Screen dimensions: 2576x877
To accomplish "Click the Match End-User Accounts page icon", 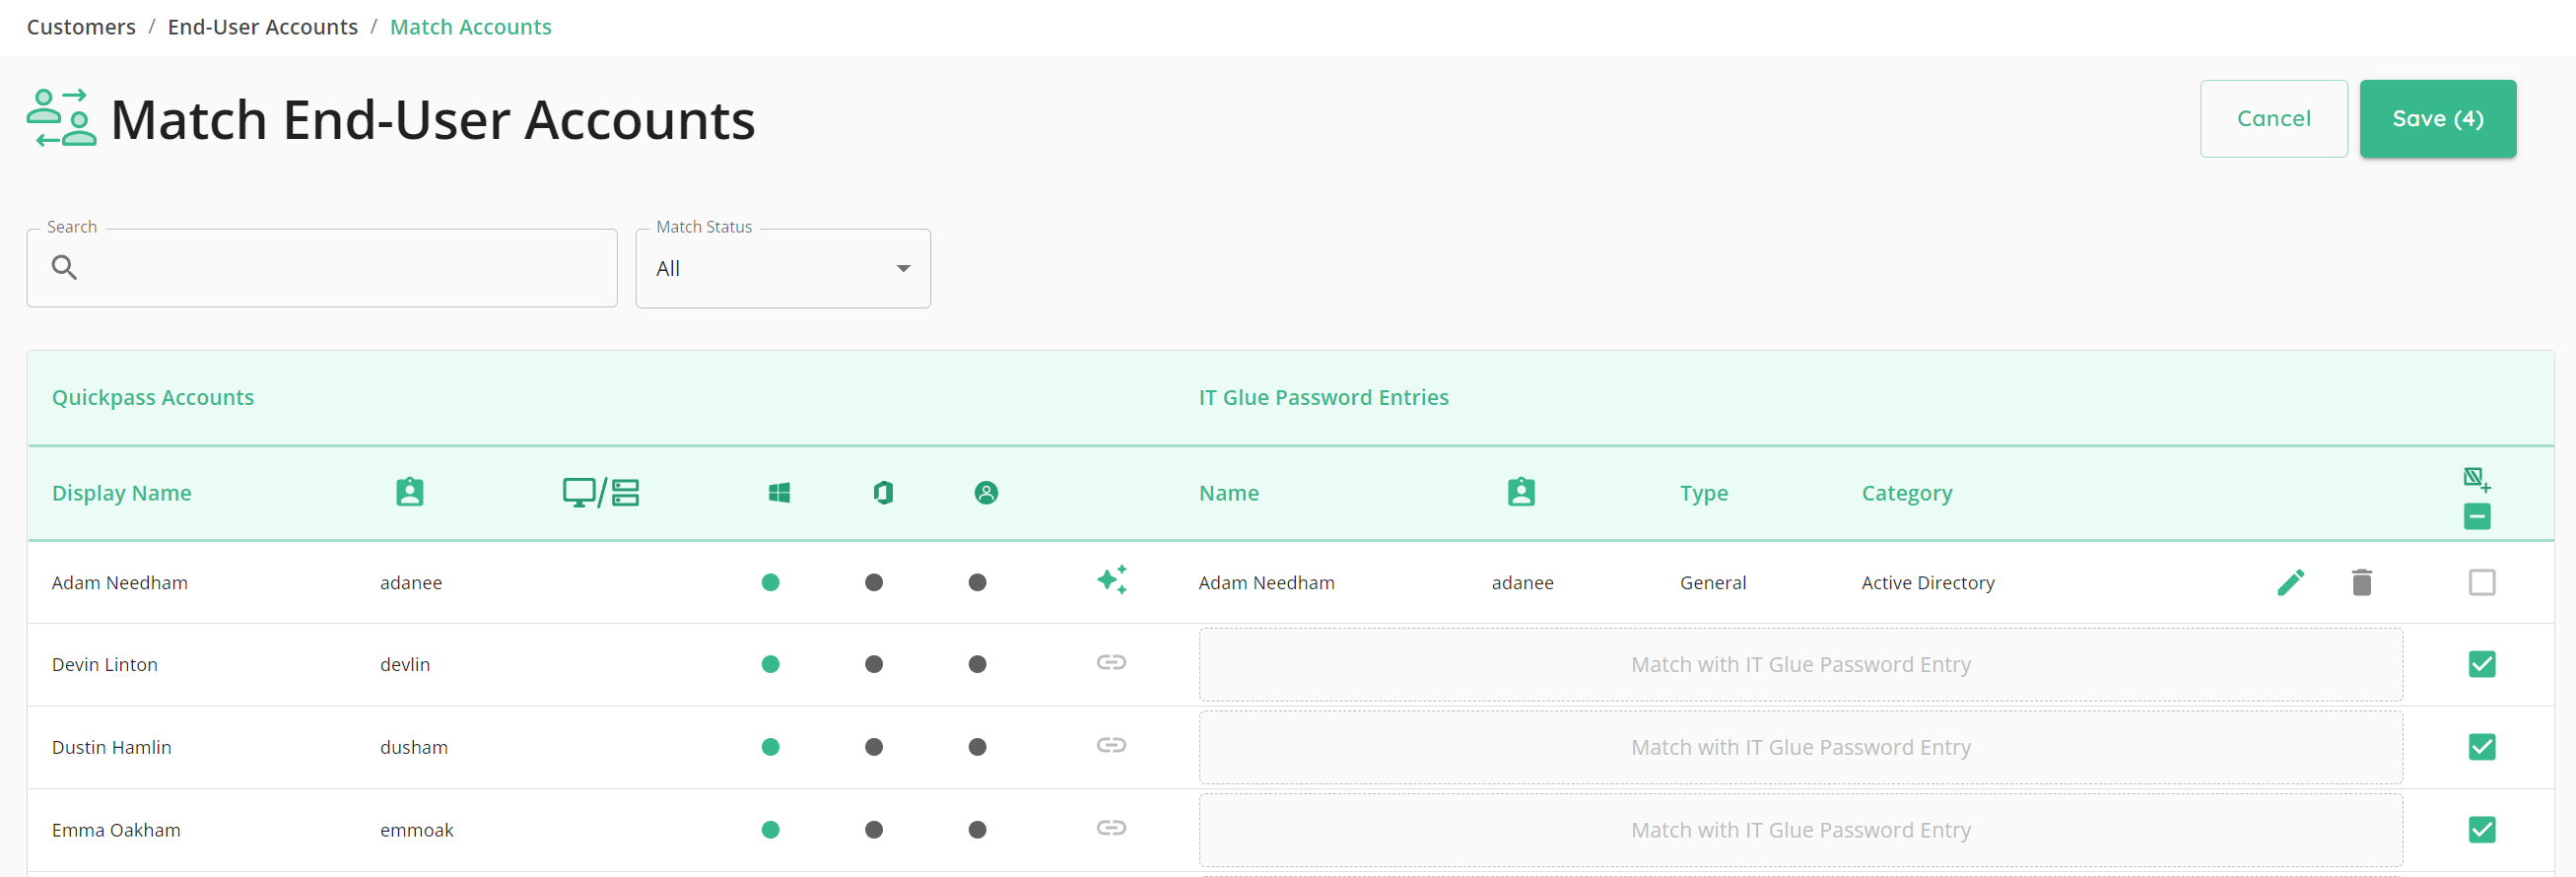I will (61, 118).
